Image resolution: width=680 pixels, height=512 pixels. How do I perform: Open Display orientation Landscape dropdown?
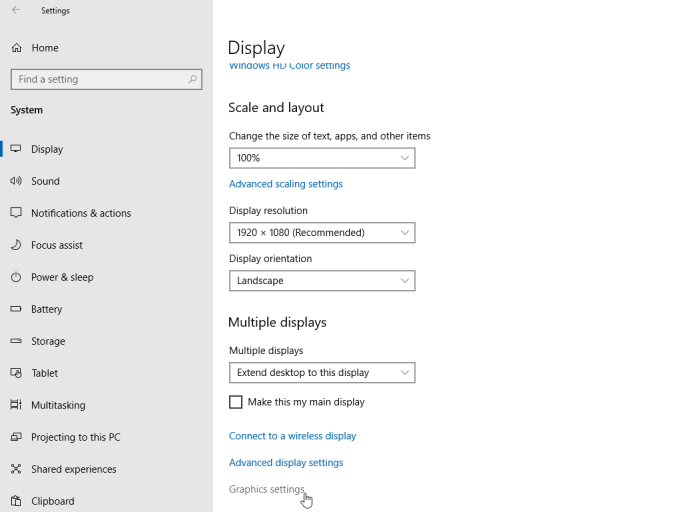tap(321, 281)
